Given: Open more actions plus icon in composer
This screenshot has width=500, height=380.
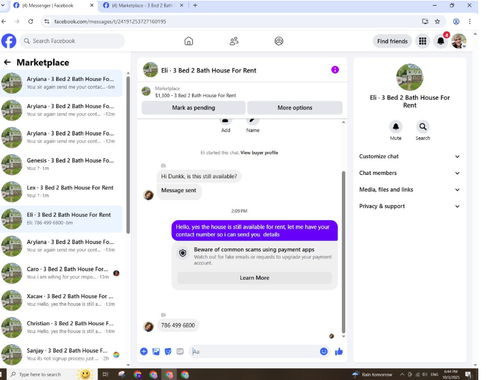Looking at the screenshot, I should pyautogui.click(x=144, y=351).
